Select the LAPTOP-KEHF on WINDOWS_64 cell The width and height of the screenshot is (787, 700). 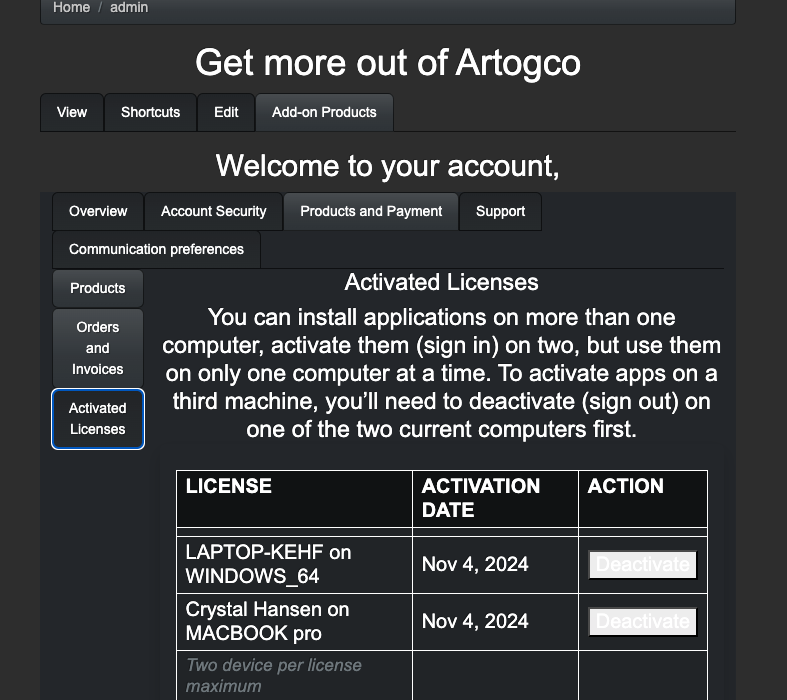[295, 565]
